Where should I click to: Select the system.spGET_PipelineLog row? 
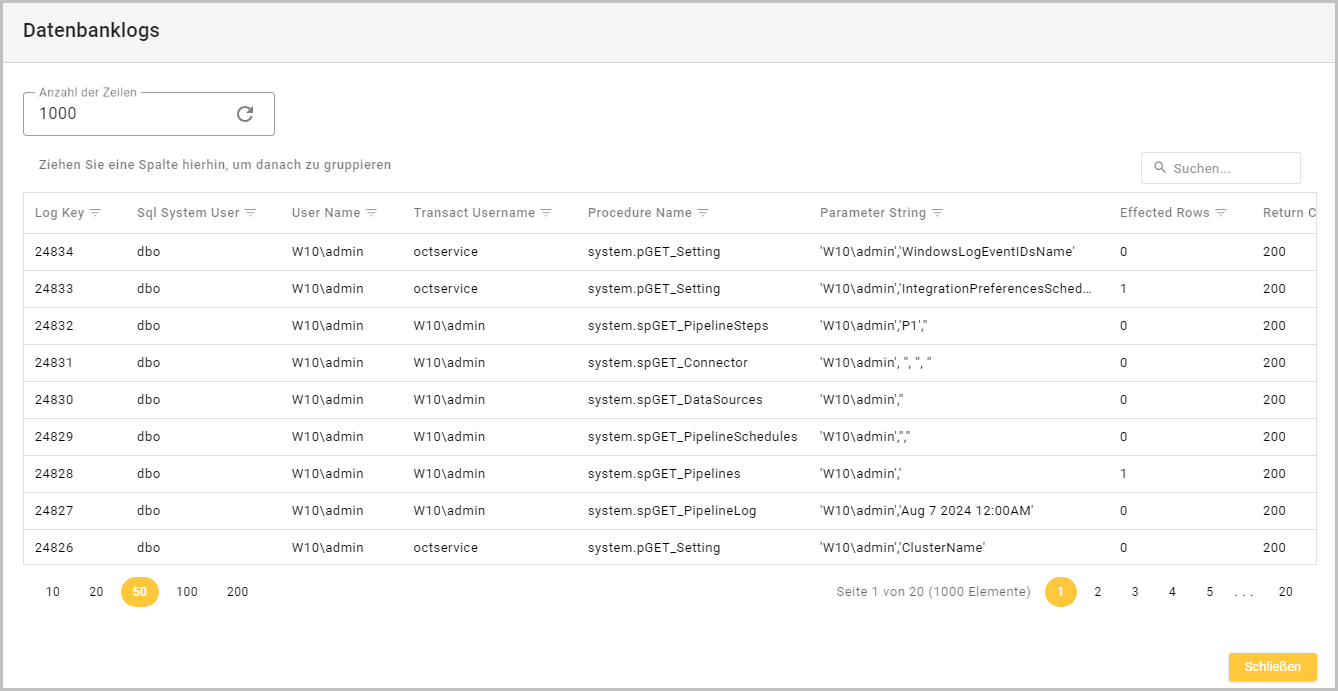coord(672,511)
